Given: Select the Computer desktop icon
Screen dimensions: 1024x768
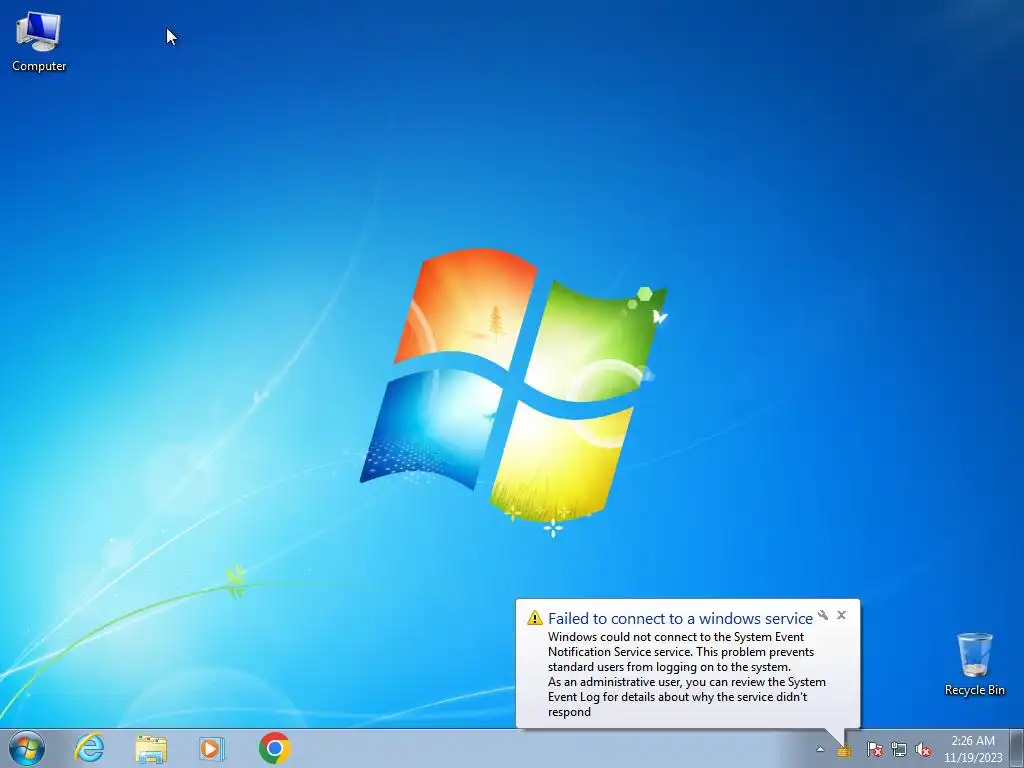Looking at the screenshot, I should coord(39,43).
